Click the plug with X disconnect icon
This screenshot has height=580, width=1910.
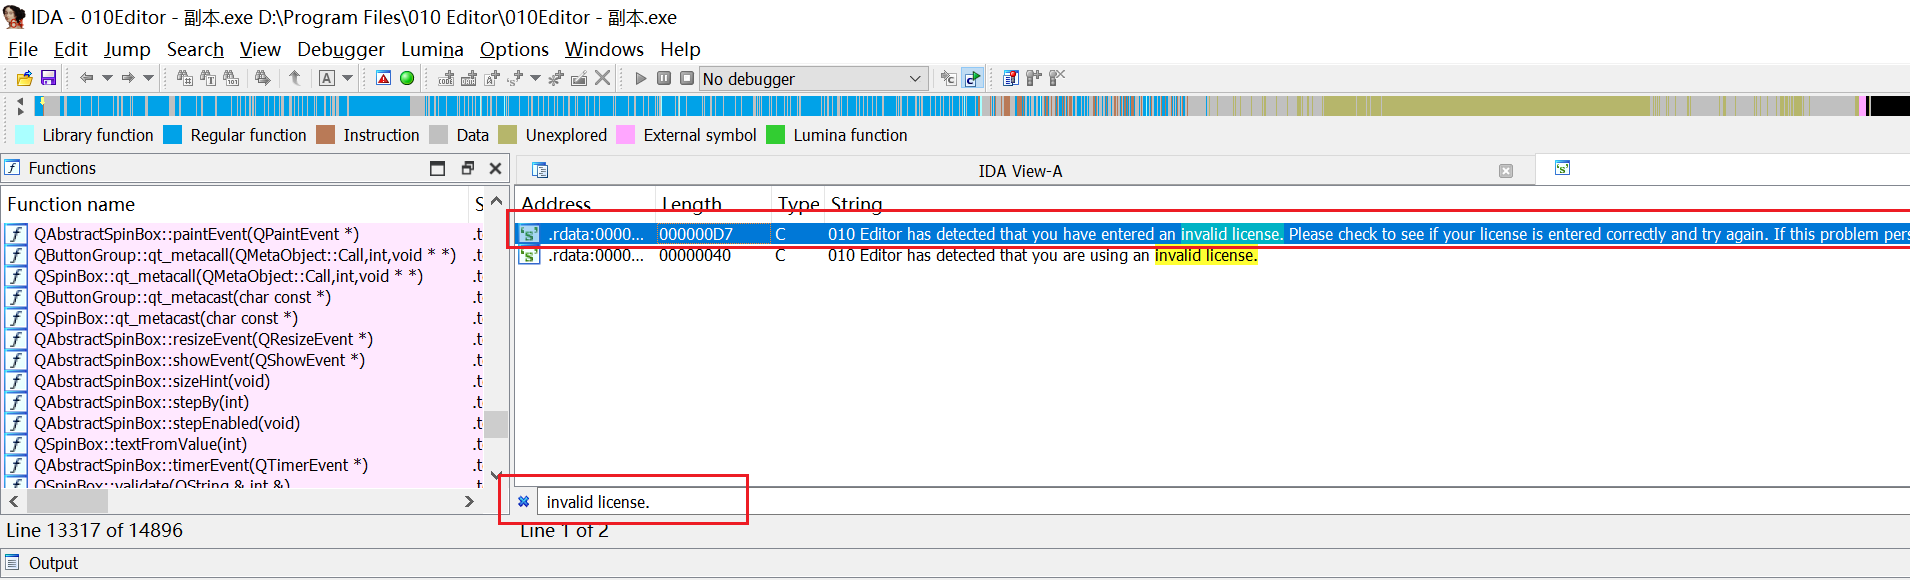click(x=1057, y=78)
